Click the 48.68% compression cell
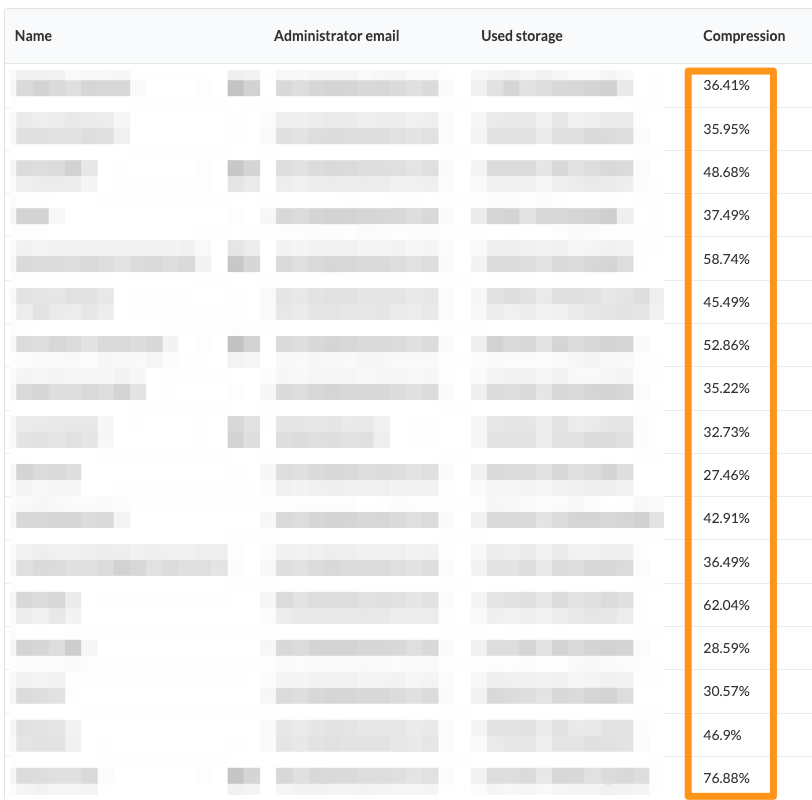 pos(726,172)
